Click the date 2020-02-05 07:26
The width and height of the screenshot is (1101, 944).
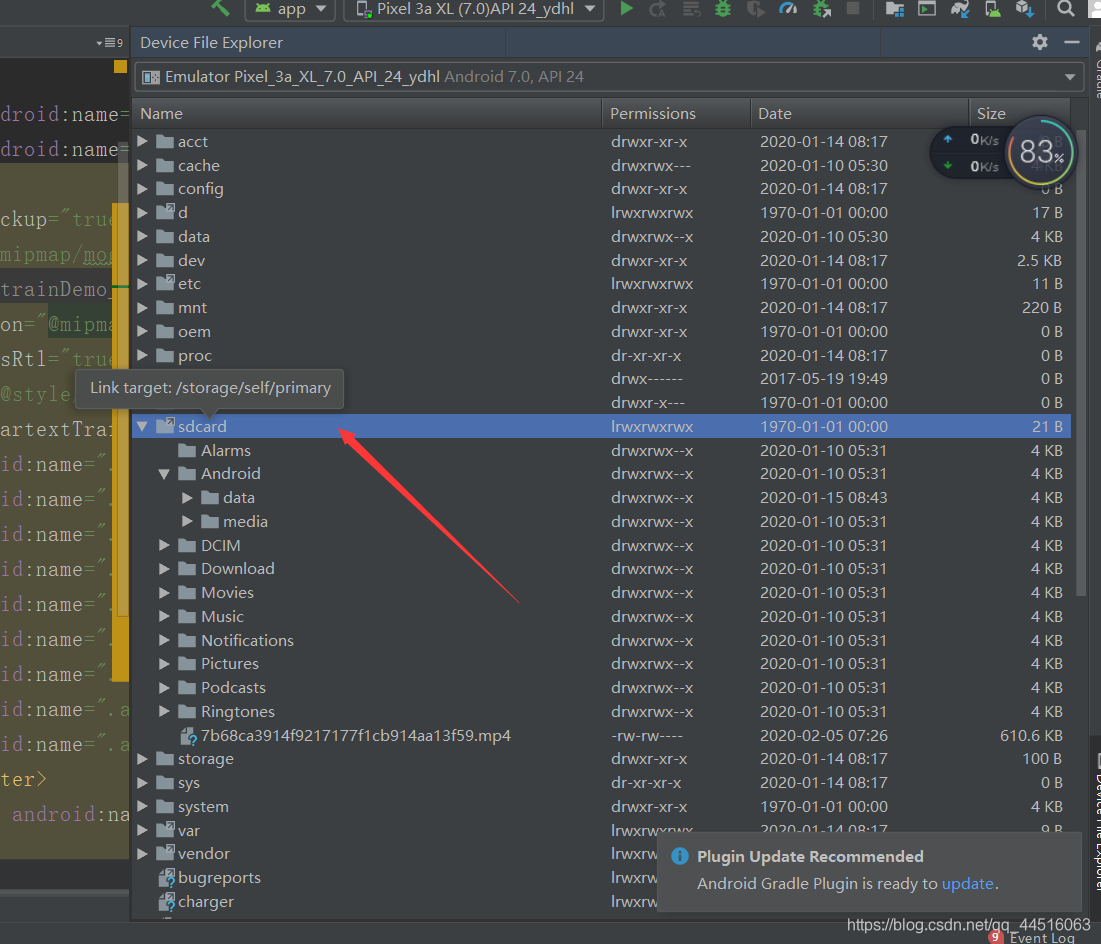(824, 735)
